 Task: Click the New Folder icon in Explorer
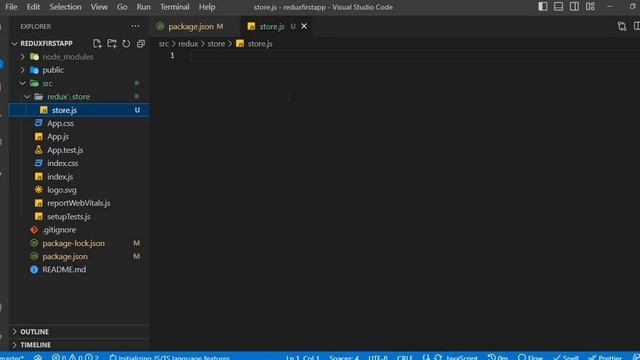pyautogui.click(x=111, y=43)
